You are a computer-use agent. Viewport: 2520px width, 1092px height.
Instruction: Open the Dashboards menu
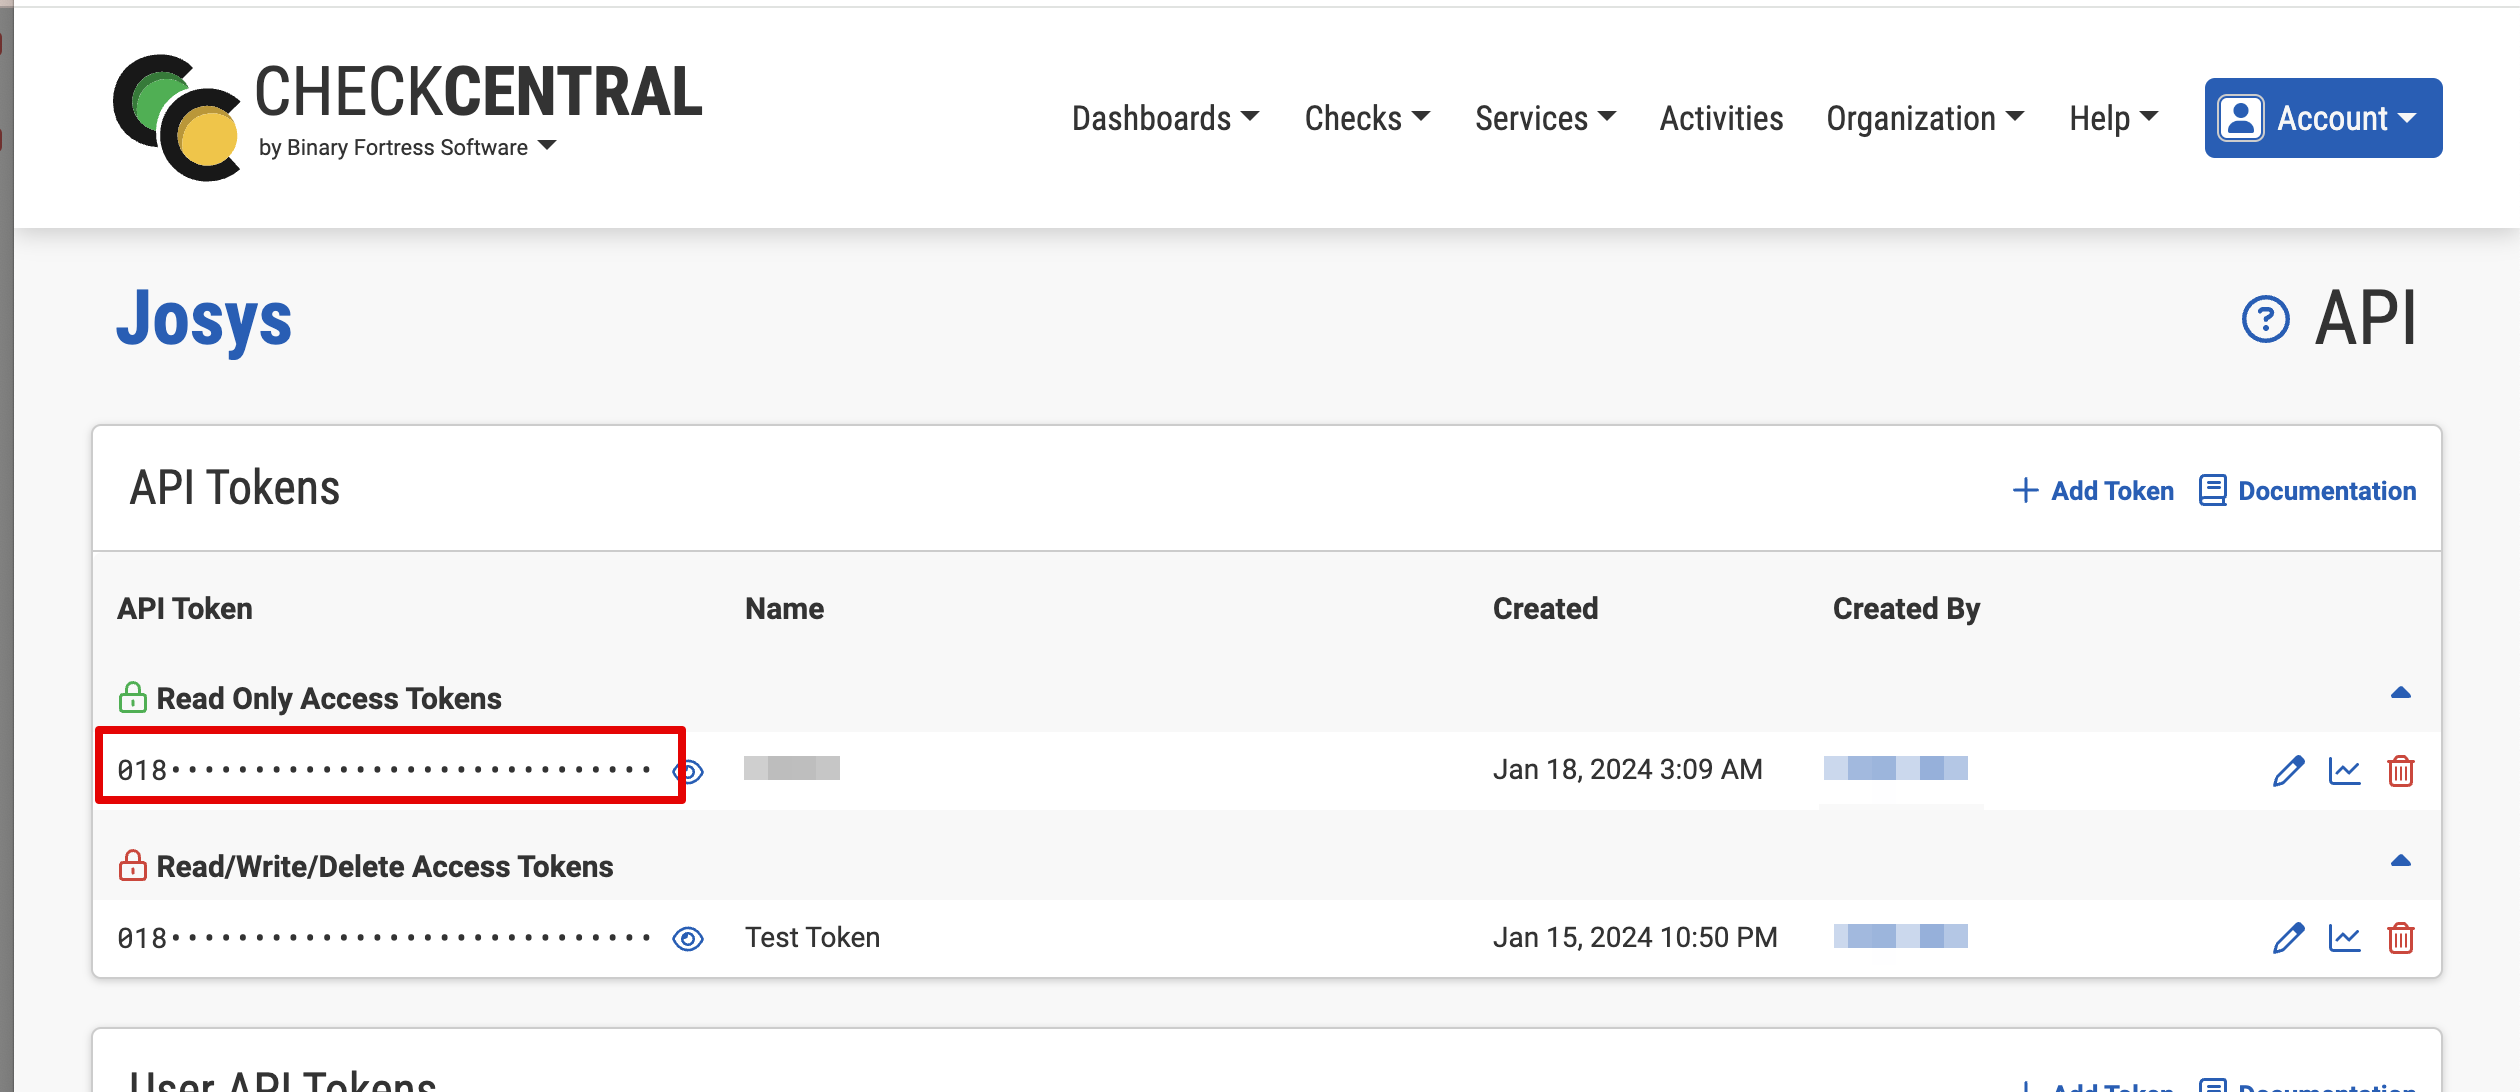click(x=1164, y=118)
